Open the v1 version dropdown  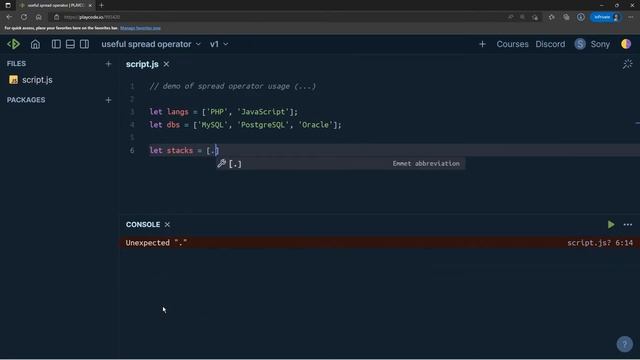click(219, 44)
